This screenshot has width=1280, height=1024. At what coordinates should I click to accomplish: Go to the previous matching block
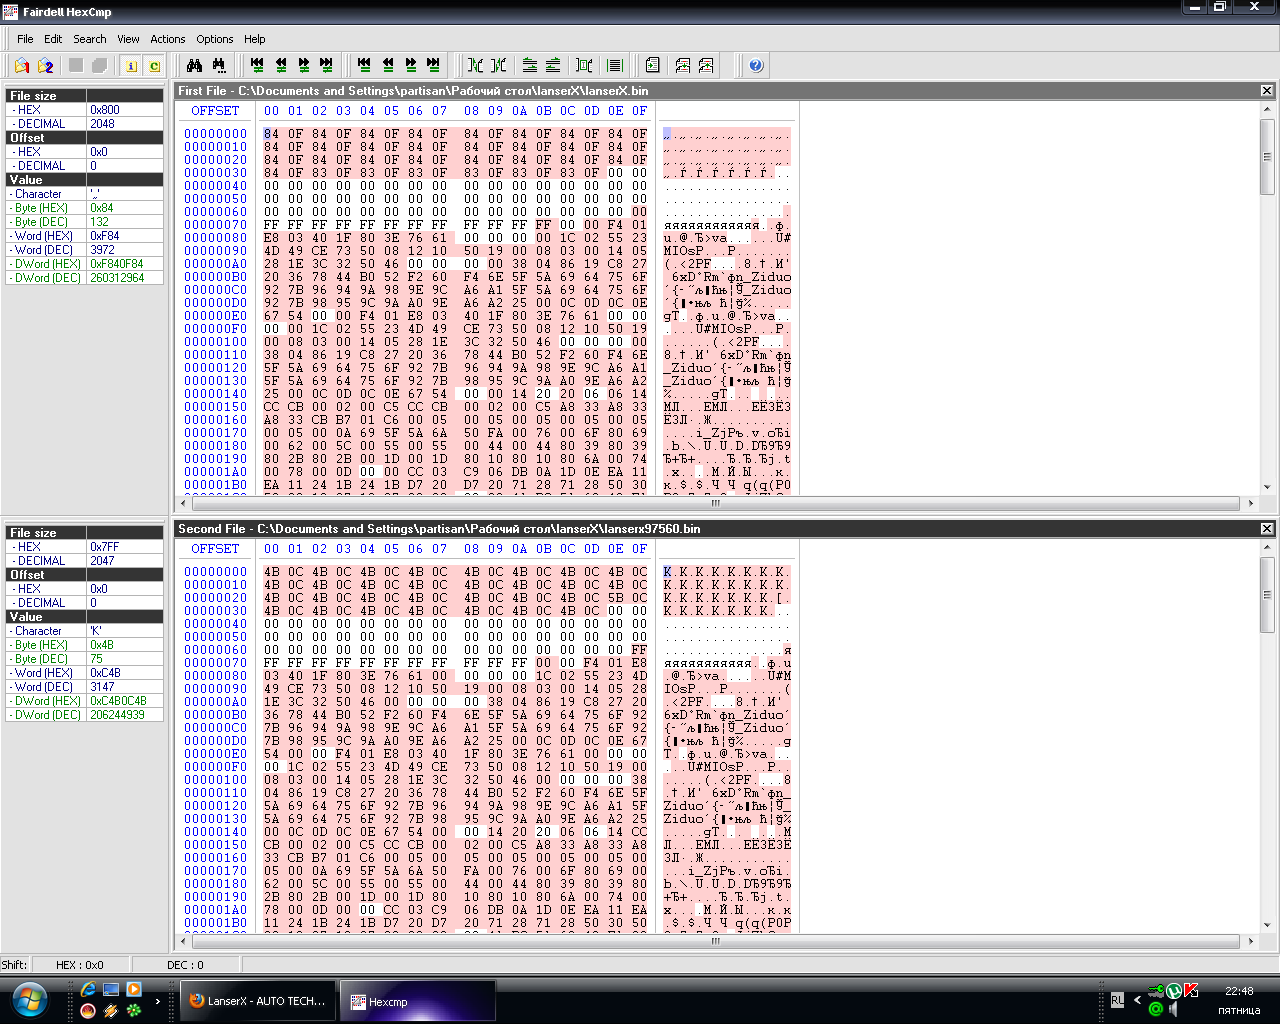pyautogui.click(x=388, y=65)
